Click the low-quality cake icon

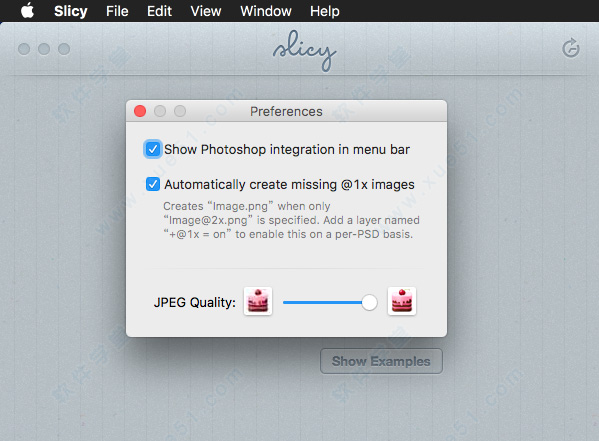tap(258, 301)
